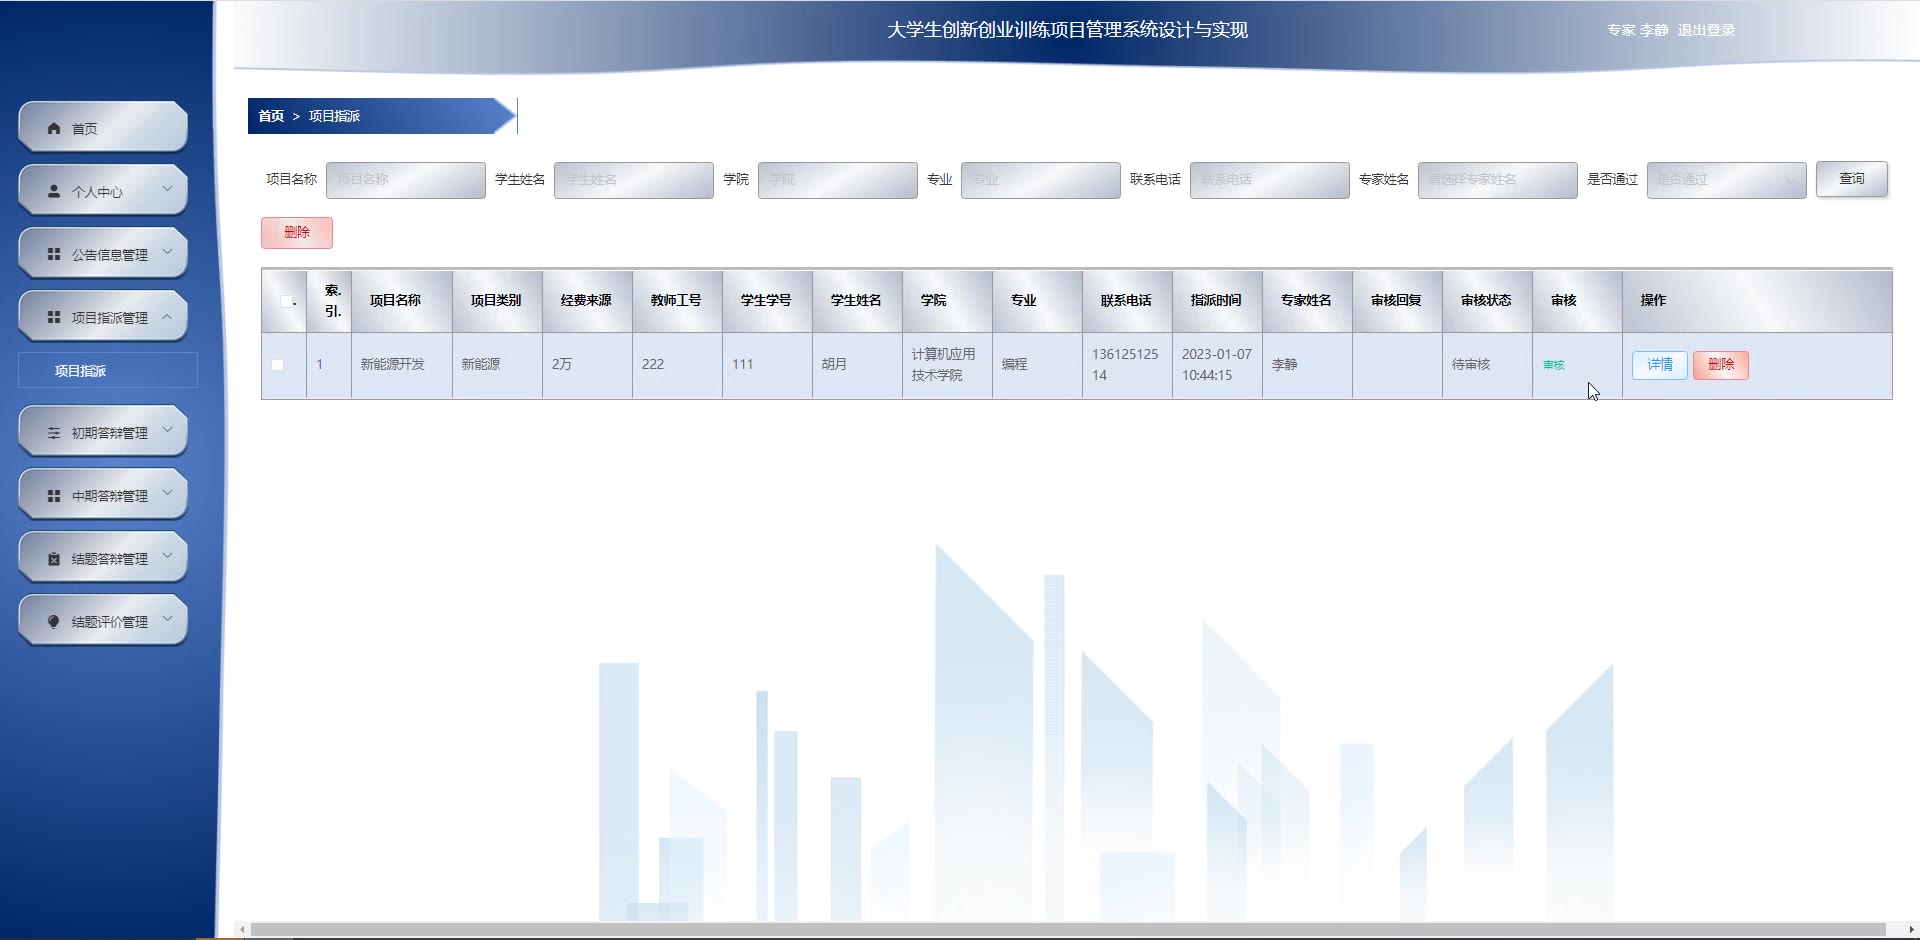Focus the 专业 search input
This screenshot has height=940, width=1920.
click(x=1041, y=180)
